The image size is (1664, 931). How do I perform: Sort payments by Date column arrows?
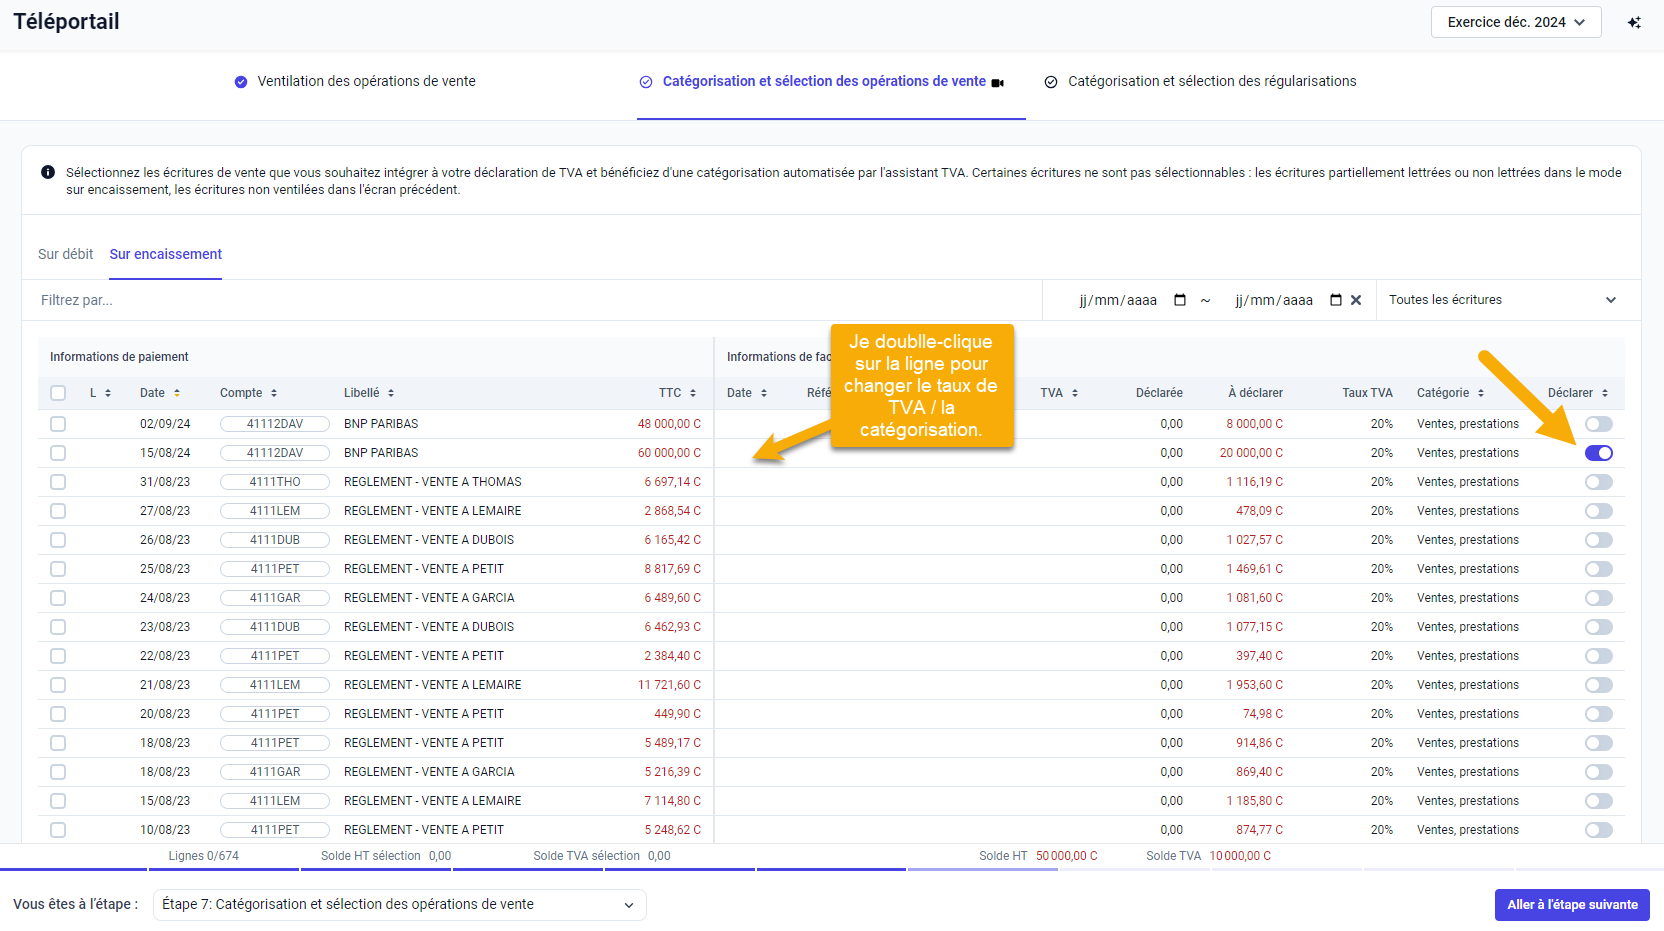click(177, 393)
